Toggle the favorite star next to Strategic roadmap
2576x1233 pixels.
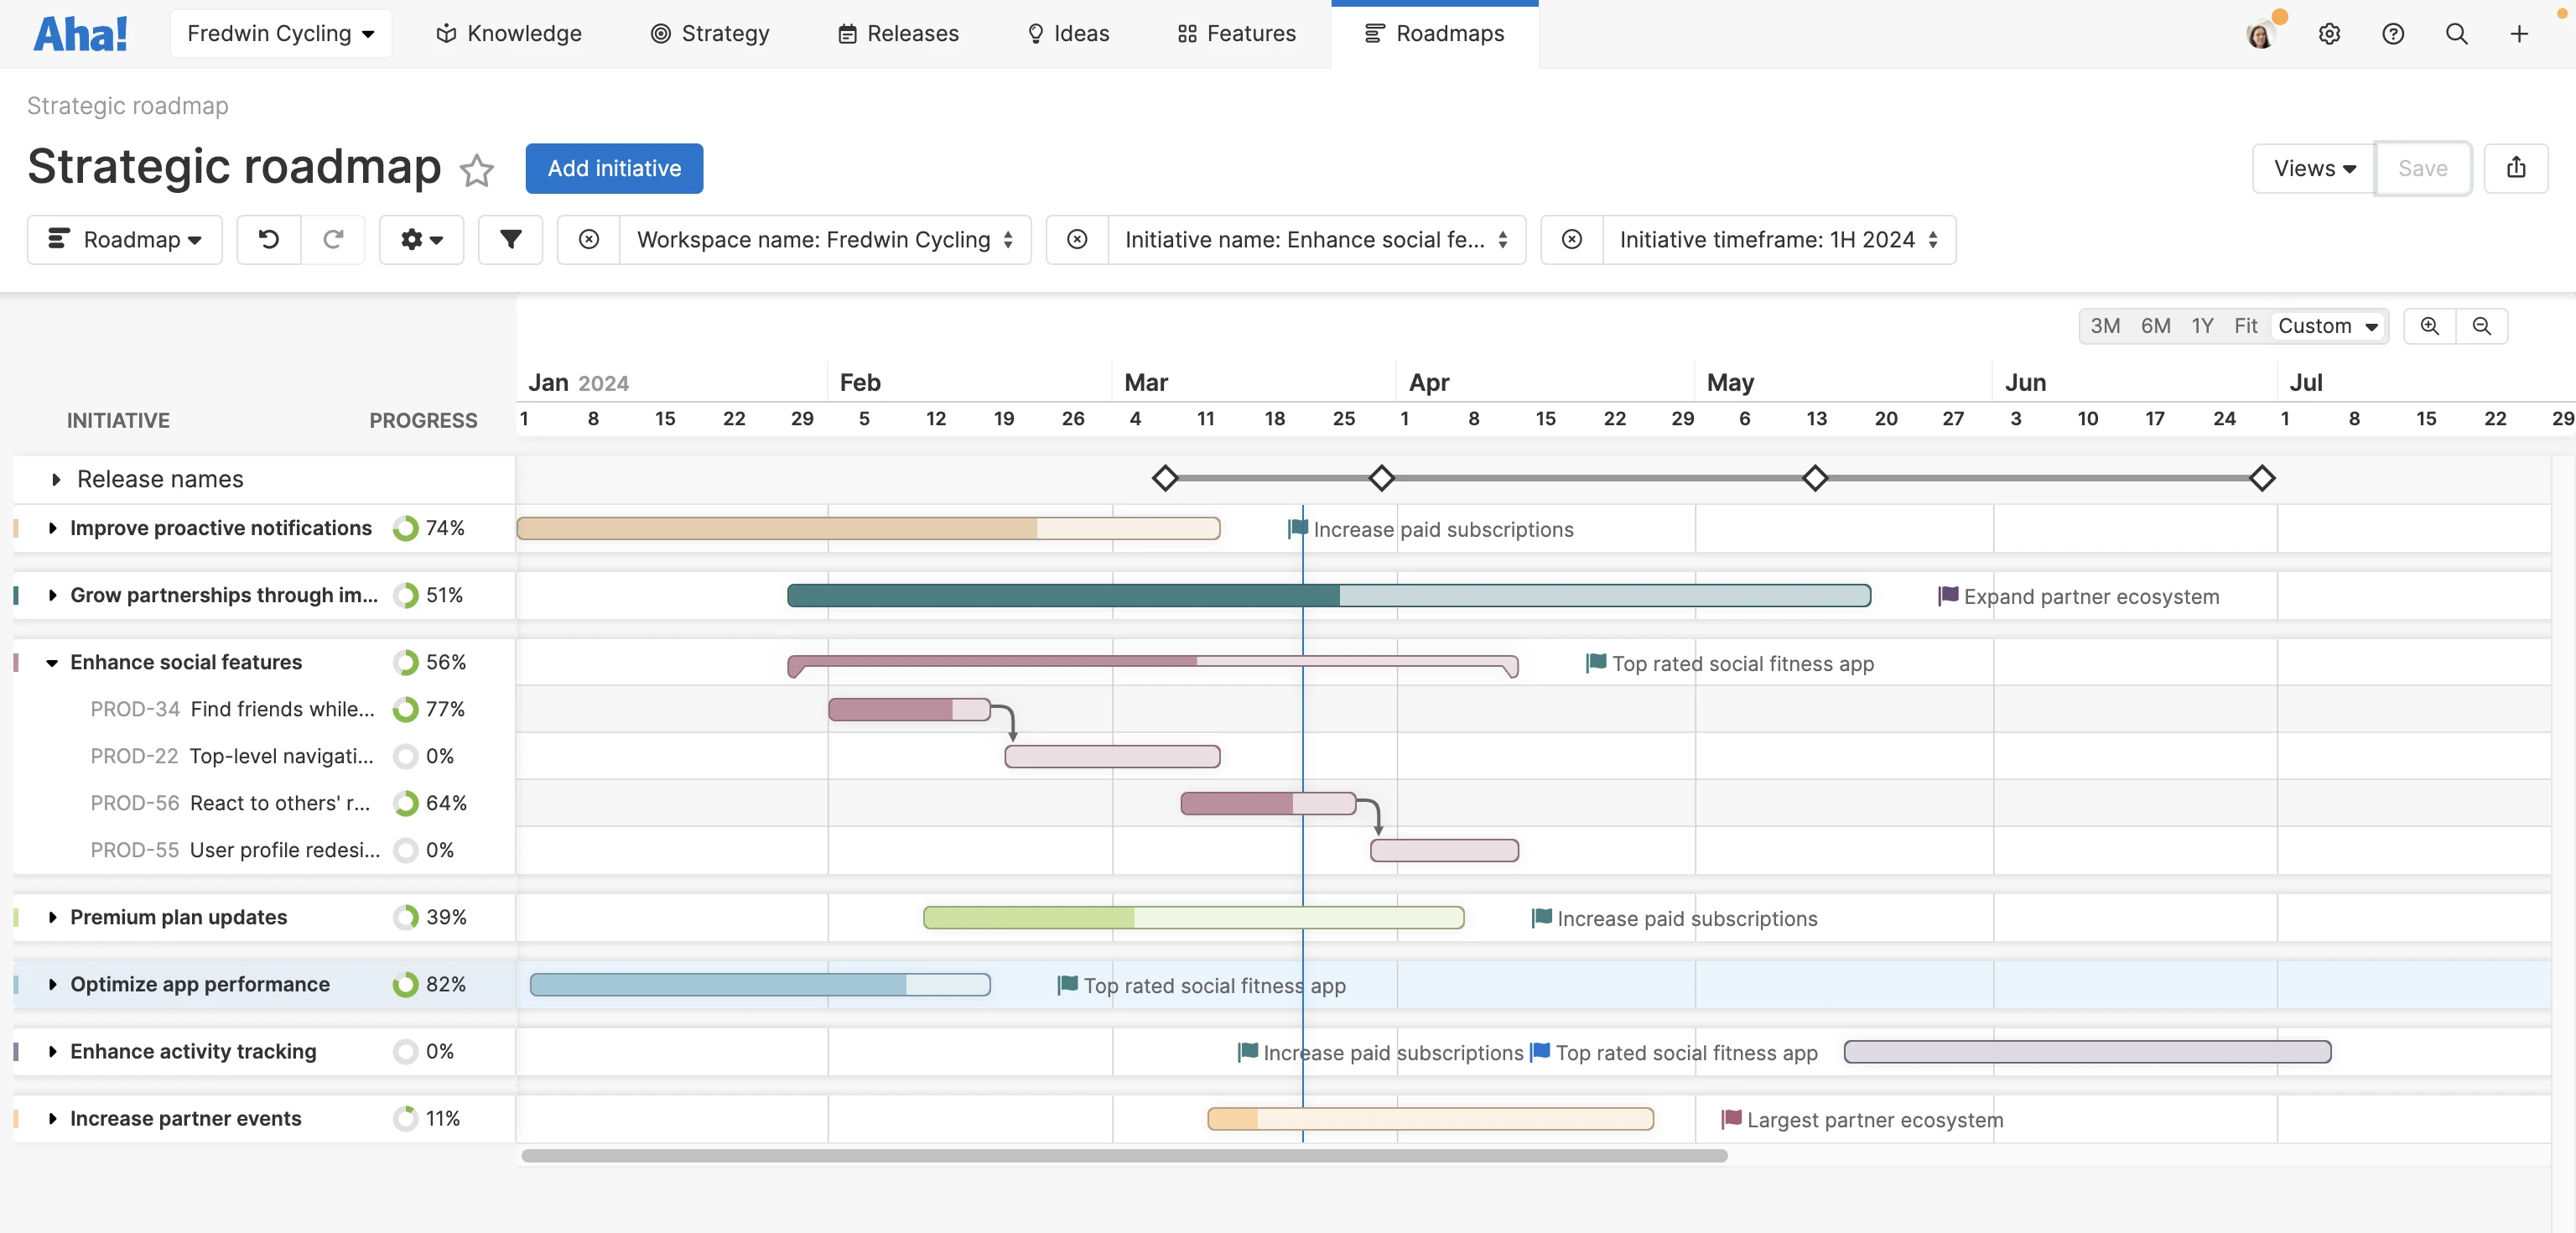point(477,170)
